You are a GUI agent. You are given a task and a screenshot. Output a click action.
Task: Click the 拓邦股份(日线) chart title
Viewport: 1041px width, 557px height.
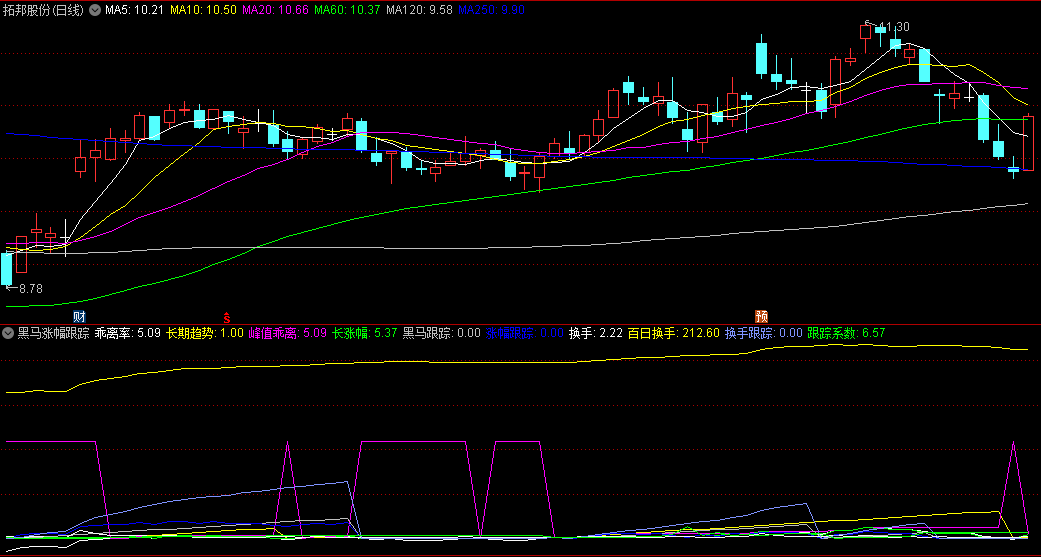pos(43,10)
